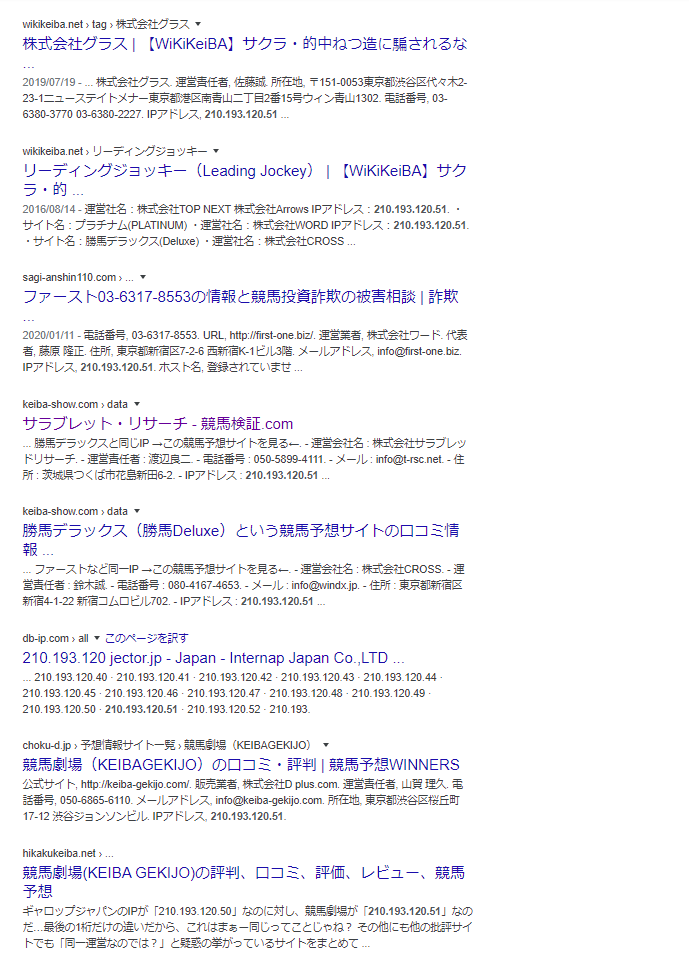Click the wikikeiba.net › リーディングジョッキー URL text
Image resolution: width=689 pixels, height=964 pixels.
click(x=115, y=151)
